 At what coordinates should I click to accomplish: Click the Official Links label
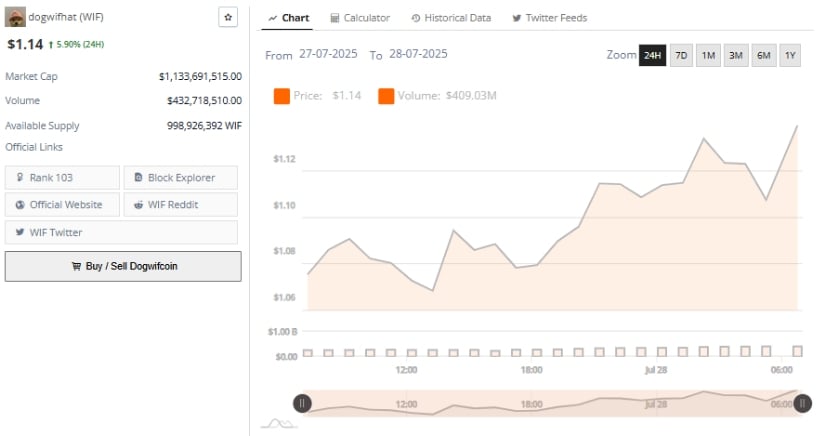[34, 147]
